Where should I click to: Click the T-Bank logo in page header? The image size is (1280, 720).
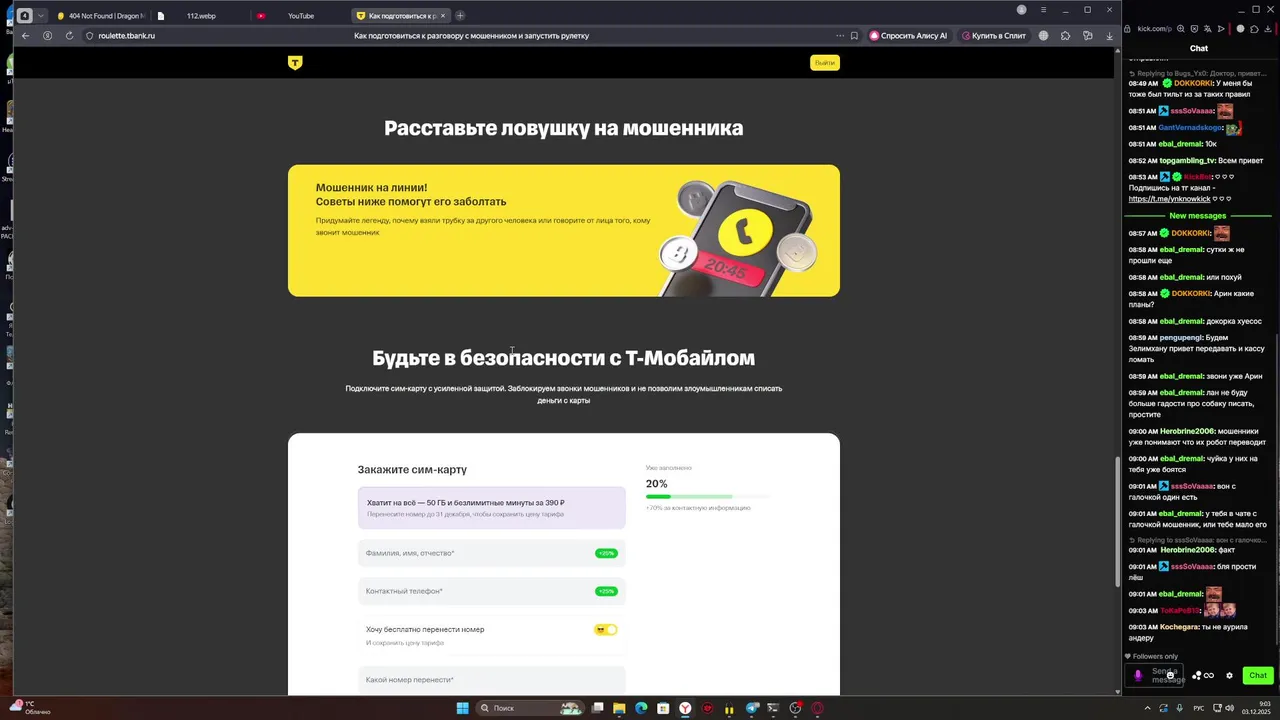[x=295, y=62]
